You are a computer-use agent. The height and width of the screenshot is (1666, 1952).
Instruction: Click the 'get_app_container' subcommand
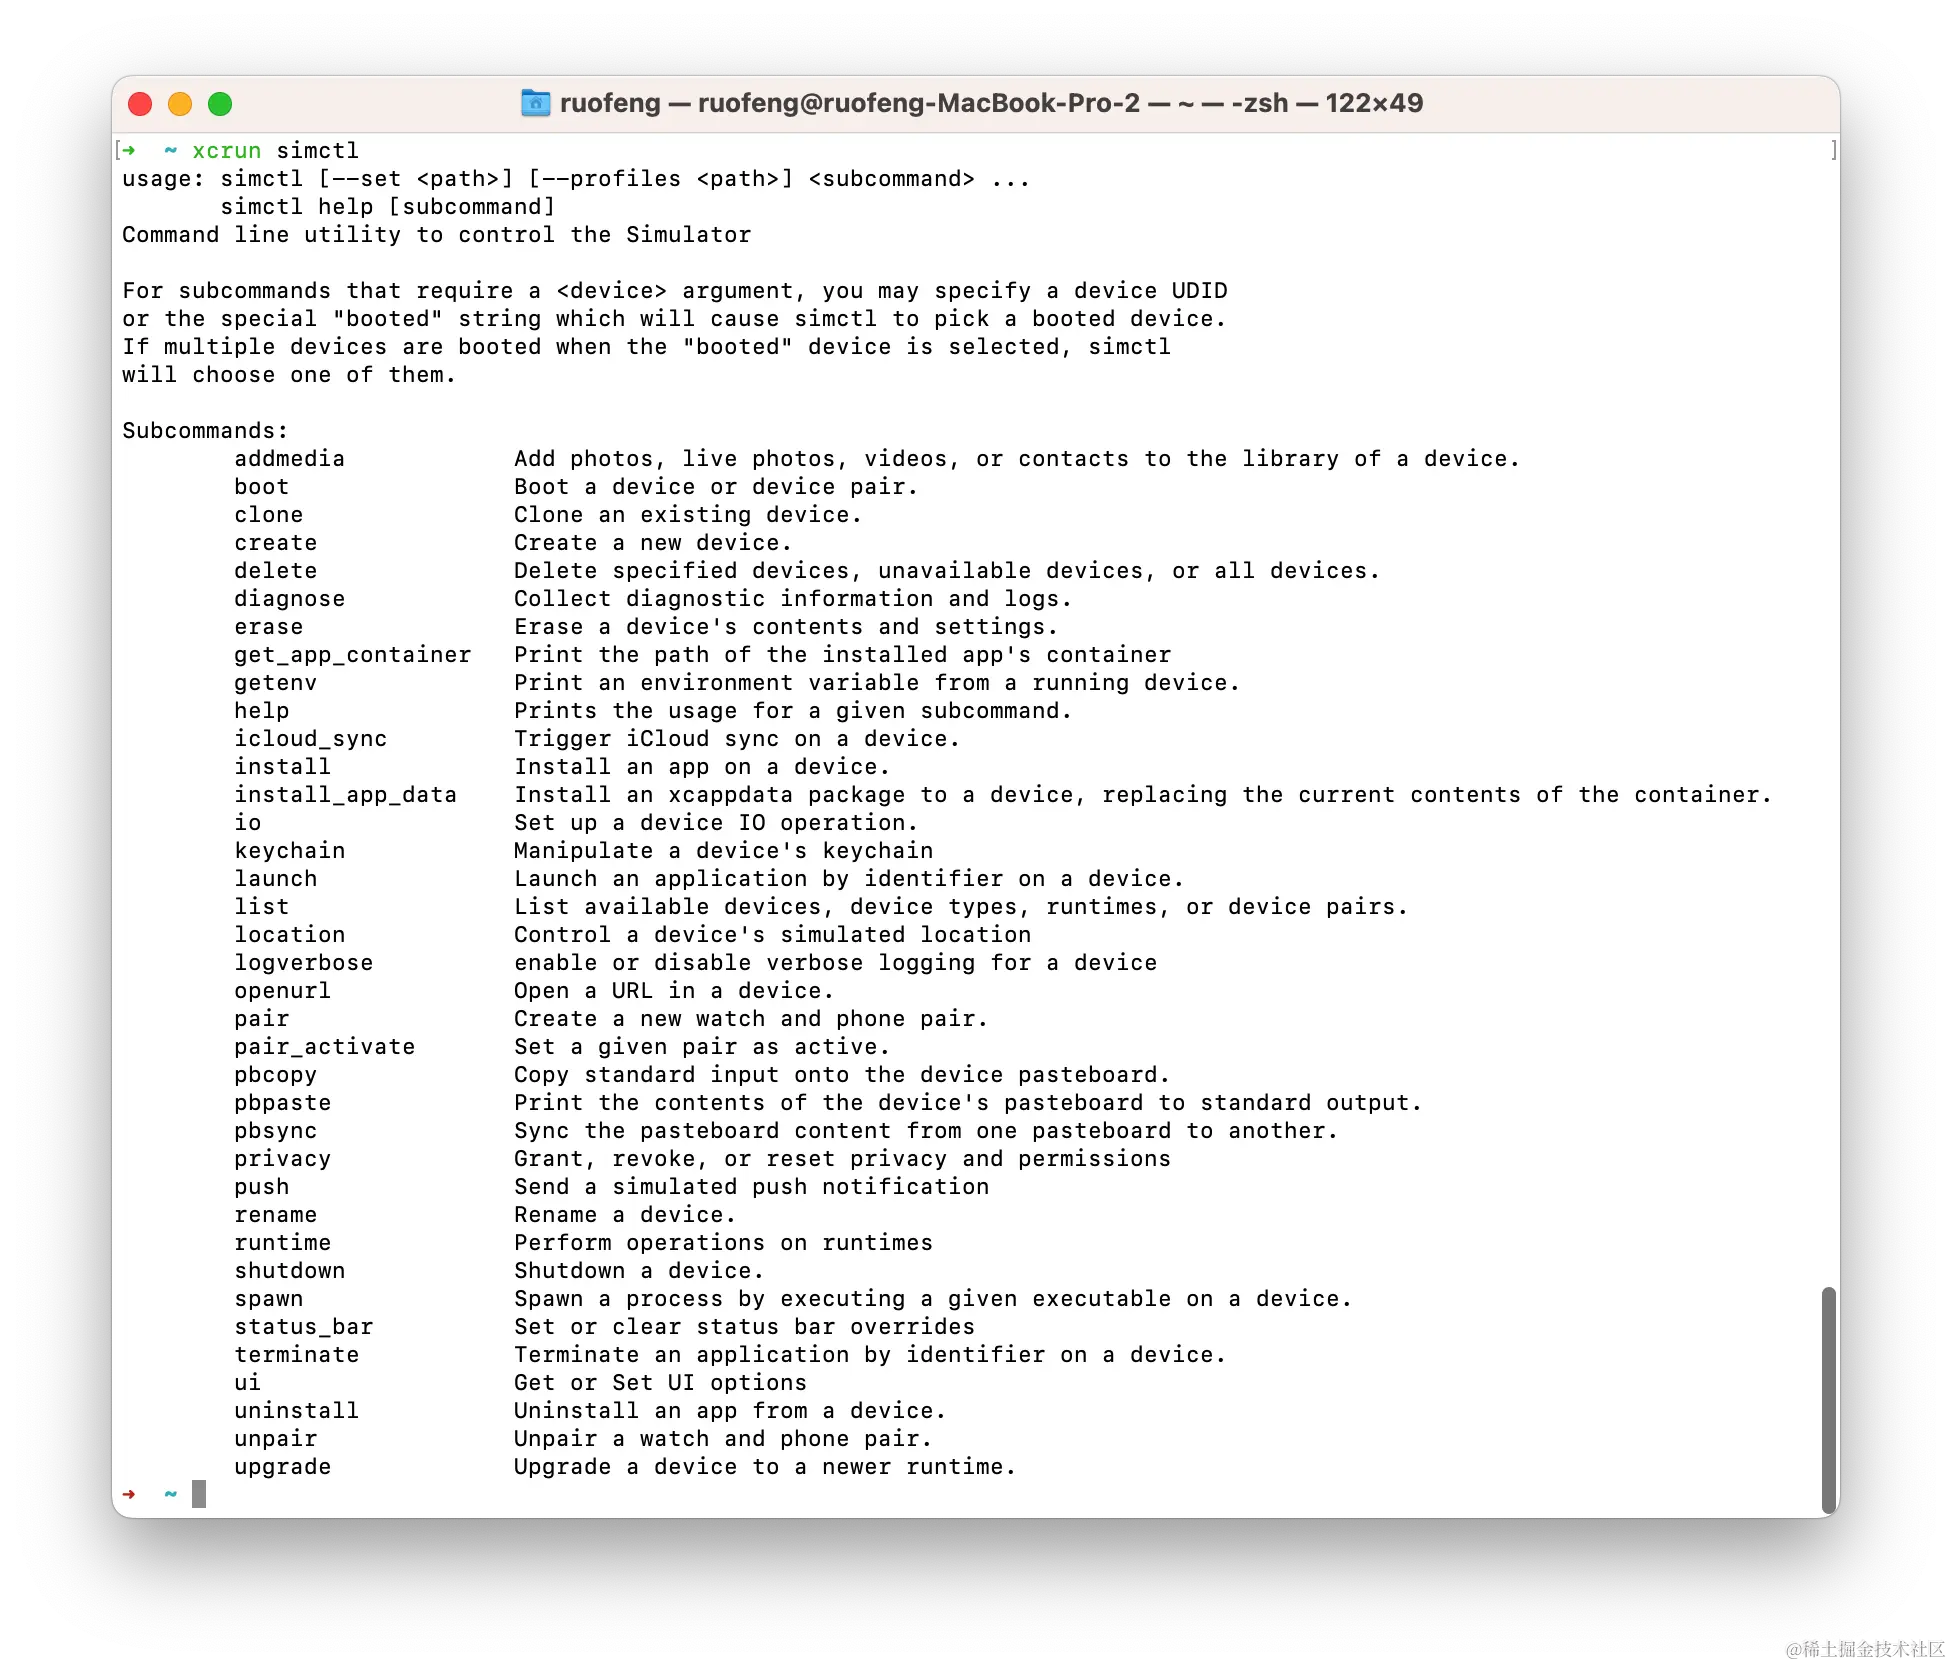(353, 655)
